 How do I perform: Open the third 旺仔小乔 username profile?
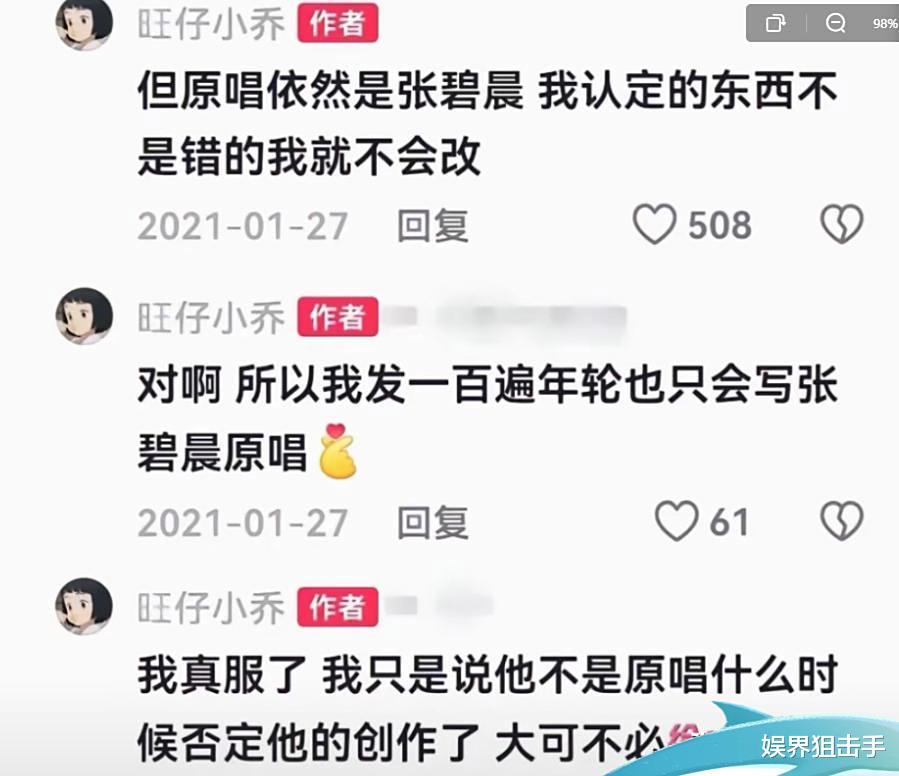pos(211,607)
